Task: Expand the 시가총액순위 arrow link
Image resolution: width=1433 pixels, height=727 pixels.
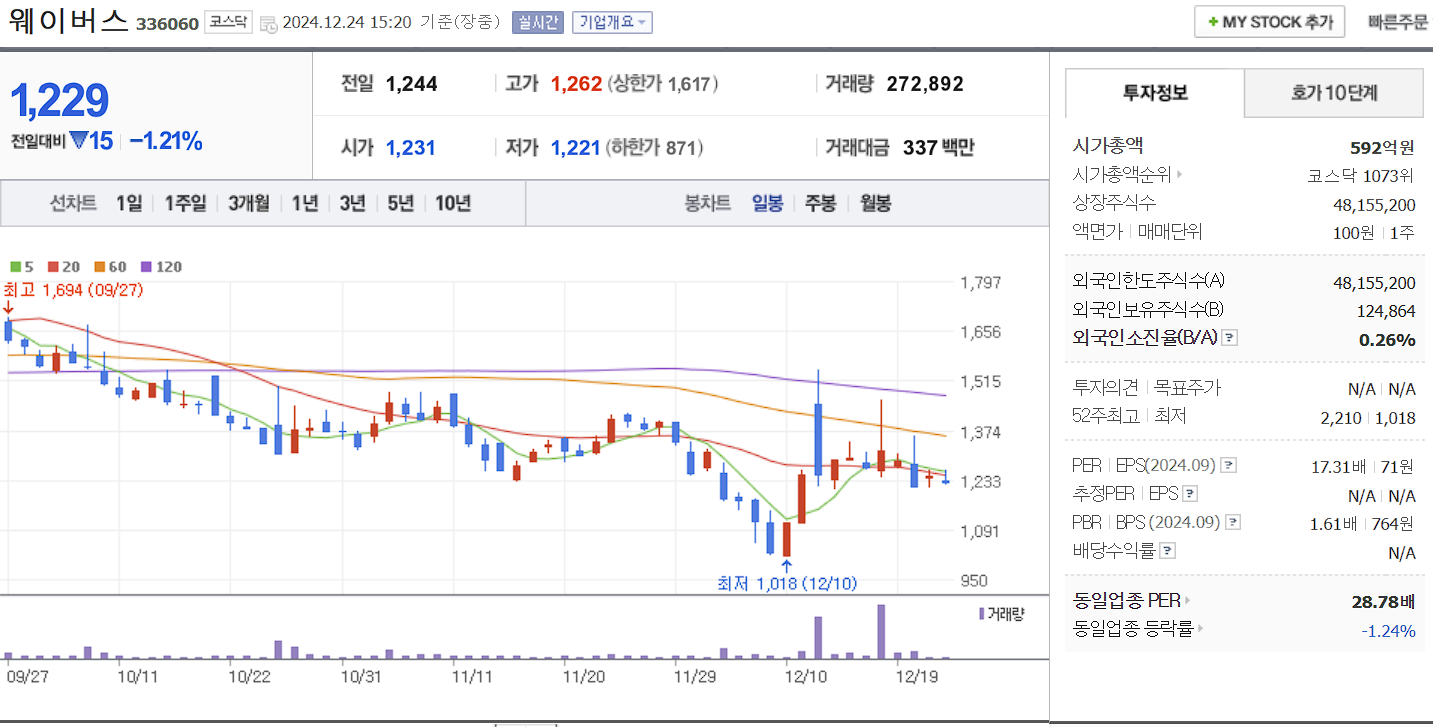Action: coord(1179,175)
